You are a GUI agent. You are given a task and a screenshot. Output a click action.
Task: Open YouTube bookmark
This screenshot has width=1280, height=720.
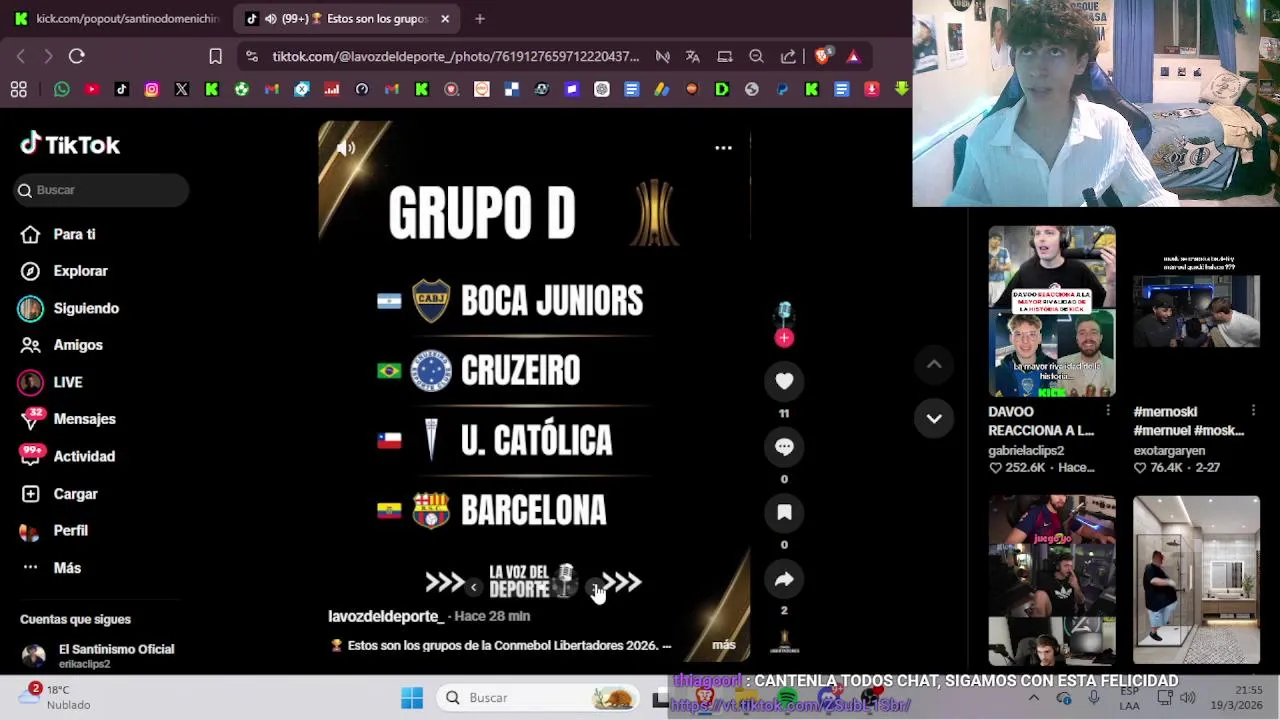pos(92,90)
